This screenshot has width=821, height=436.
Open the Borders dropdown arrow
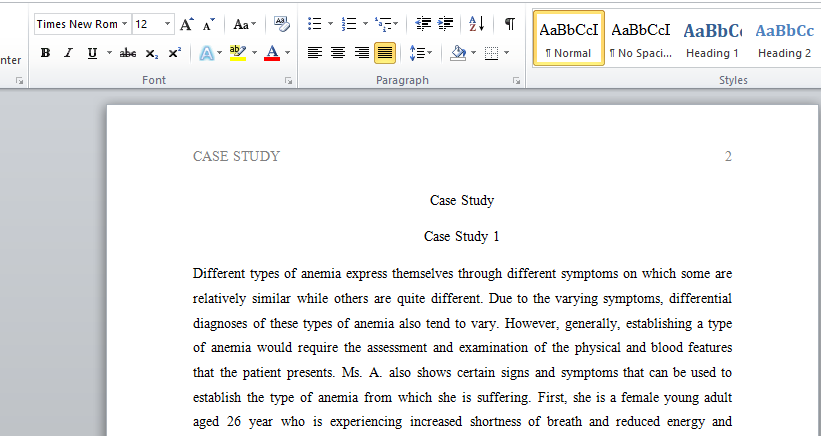pos(506,53)
